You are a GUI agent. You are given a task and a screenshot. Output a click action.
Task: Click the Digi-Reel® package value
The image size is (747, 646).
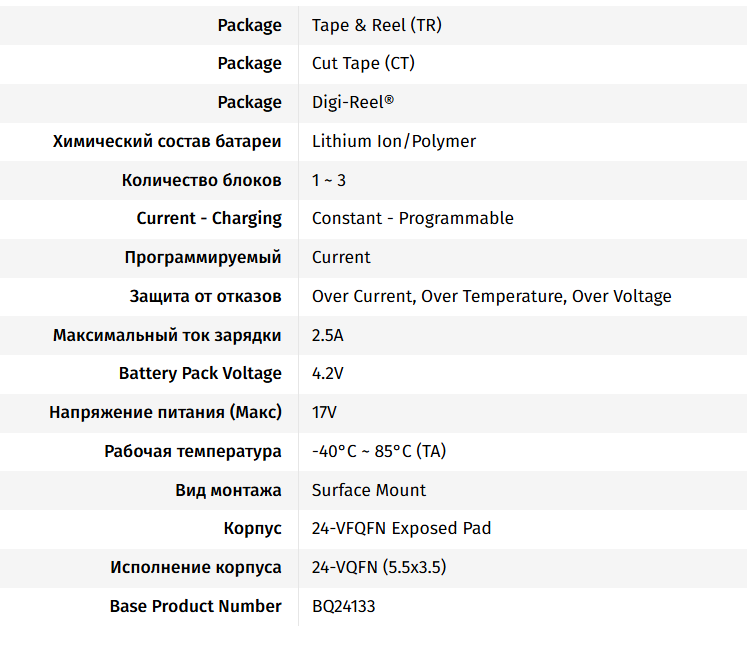353,102
